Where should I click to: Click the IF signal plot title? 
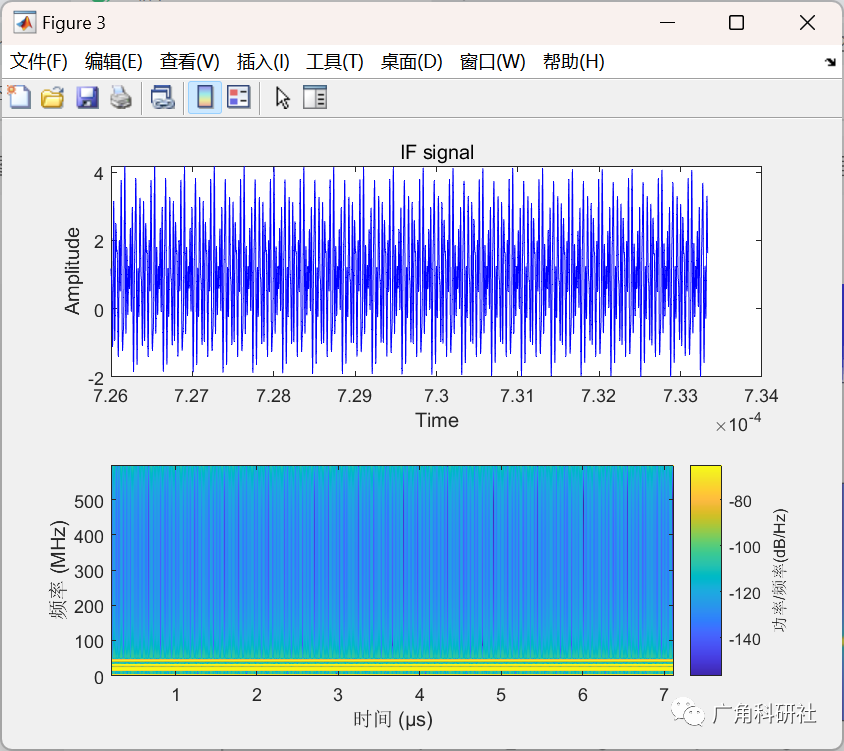click(437, 152)
